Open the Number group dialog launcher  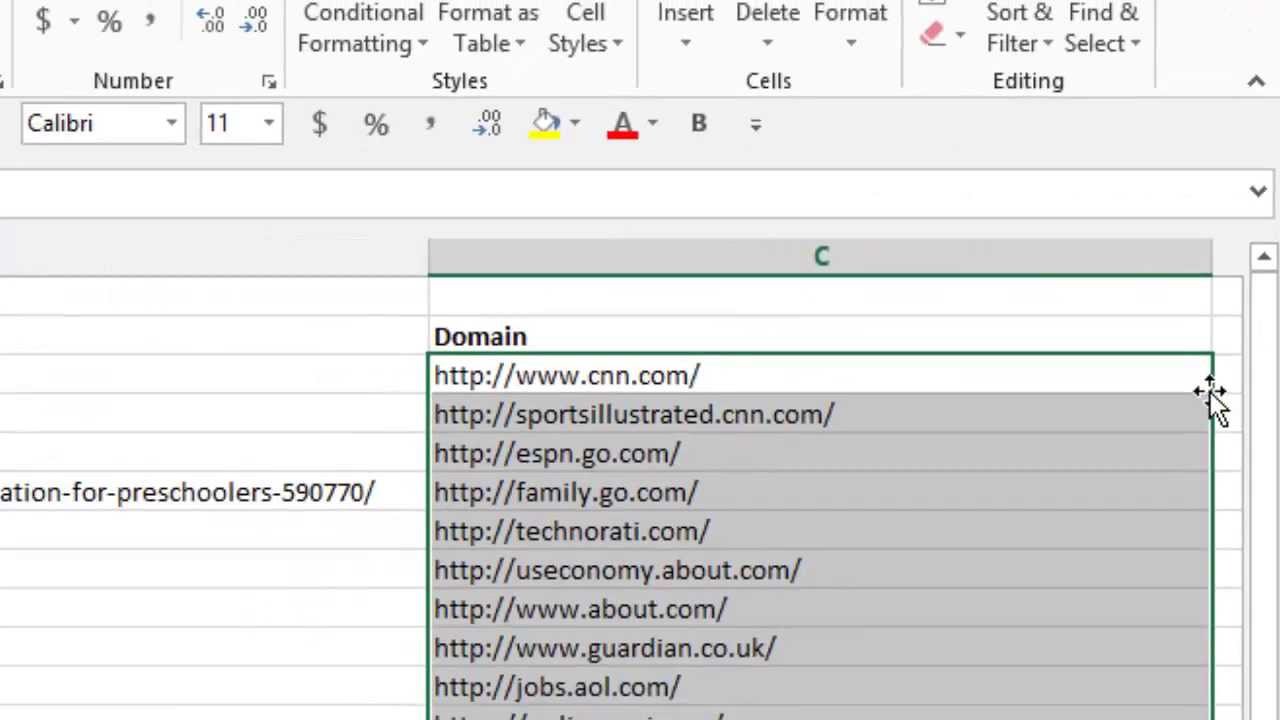coord(269,82)
